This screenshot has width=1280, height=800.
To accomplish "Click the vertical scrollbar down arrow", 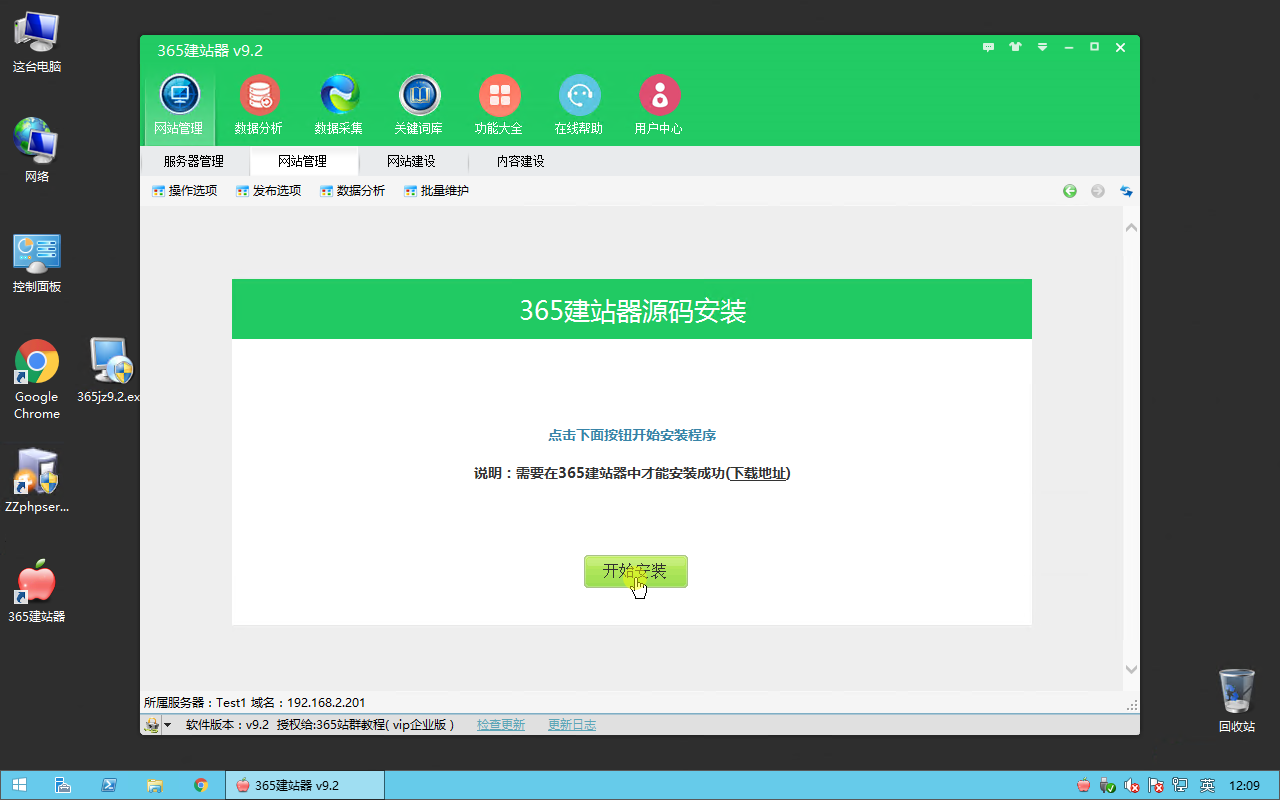I will coord(1131,669).
